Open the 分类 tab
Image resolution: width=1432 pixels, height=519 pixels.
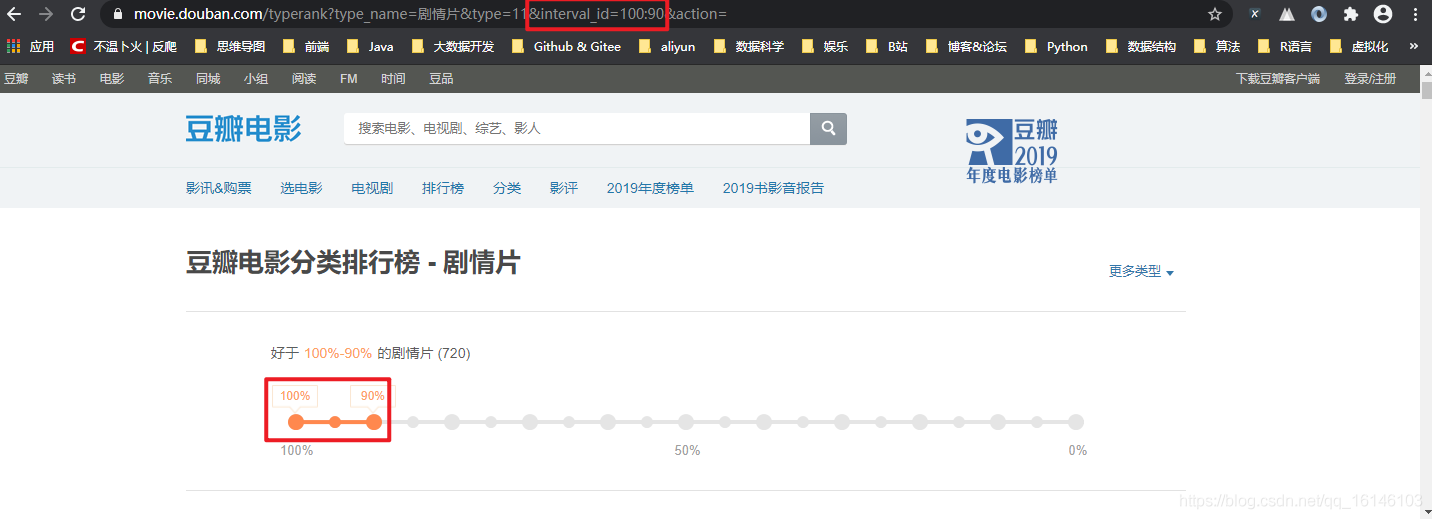point(507,188)
